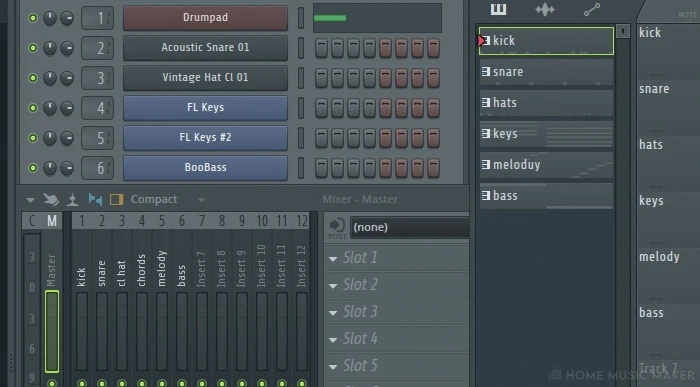Toggle the Vintage Hat Cl 01 mute LED
Image resolution: width=700 pixels, height=387 pixels.
[33, 78]
